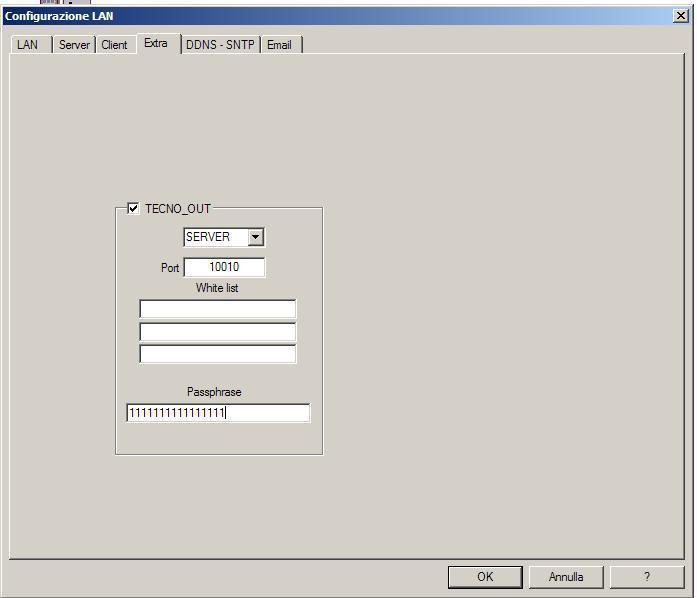
Task: Confirm settings with the OK button
Action: click(485, 577)
